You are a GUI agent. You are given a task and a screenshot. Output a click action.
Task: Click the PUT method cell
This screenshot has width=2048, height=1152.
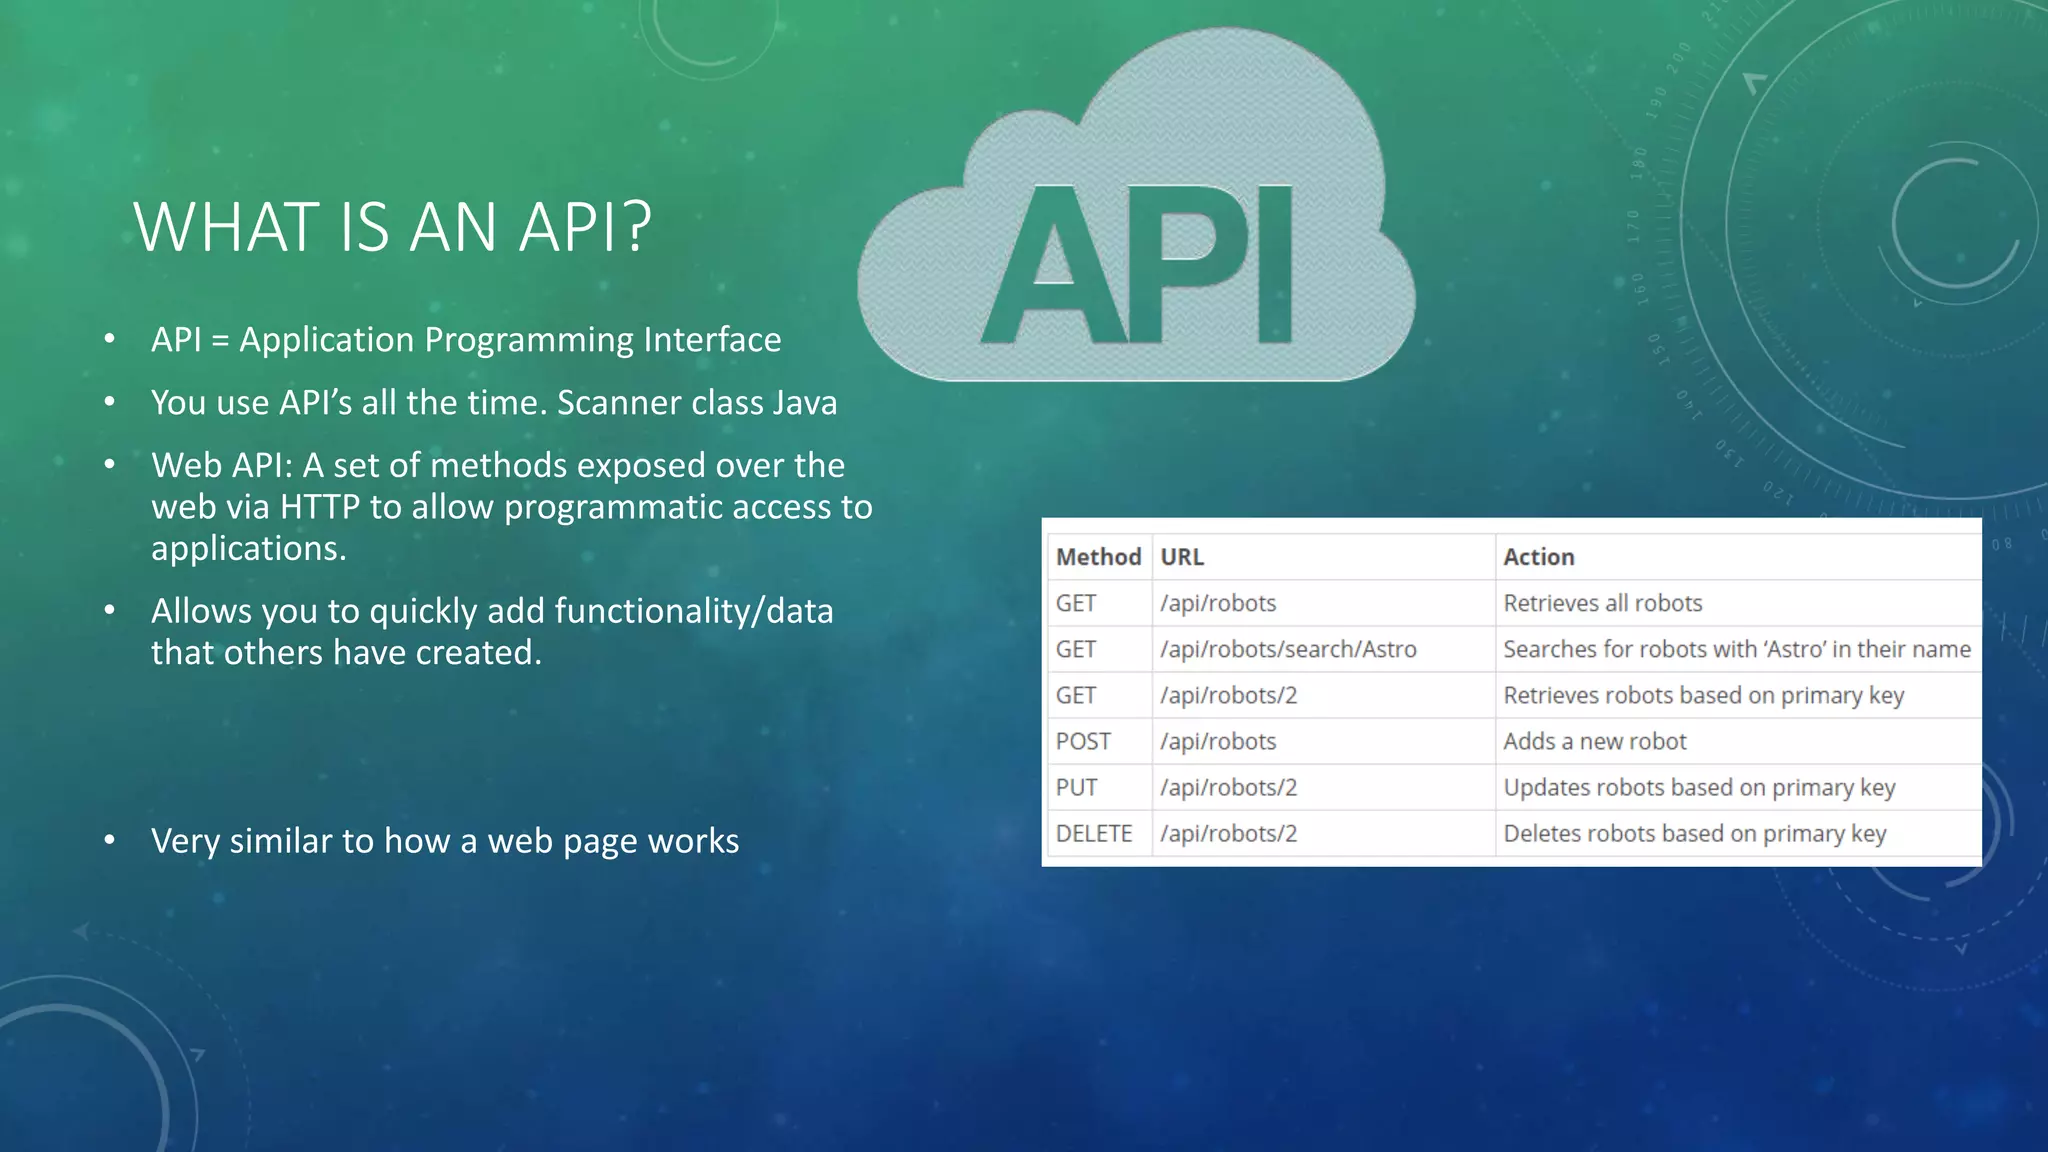tap(1076, 787)
